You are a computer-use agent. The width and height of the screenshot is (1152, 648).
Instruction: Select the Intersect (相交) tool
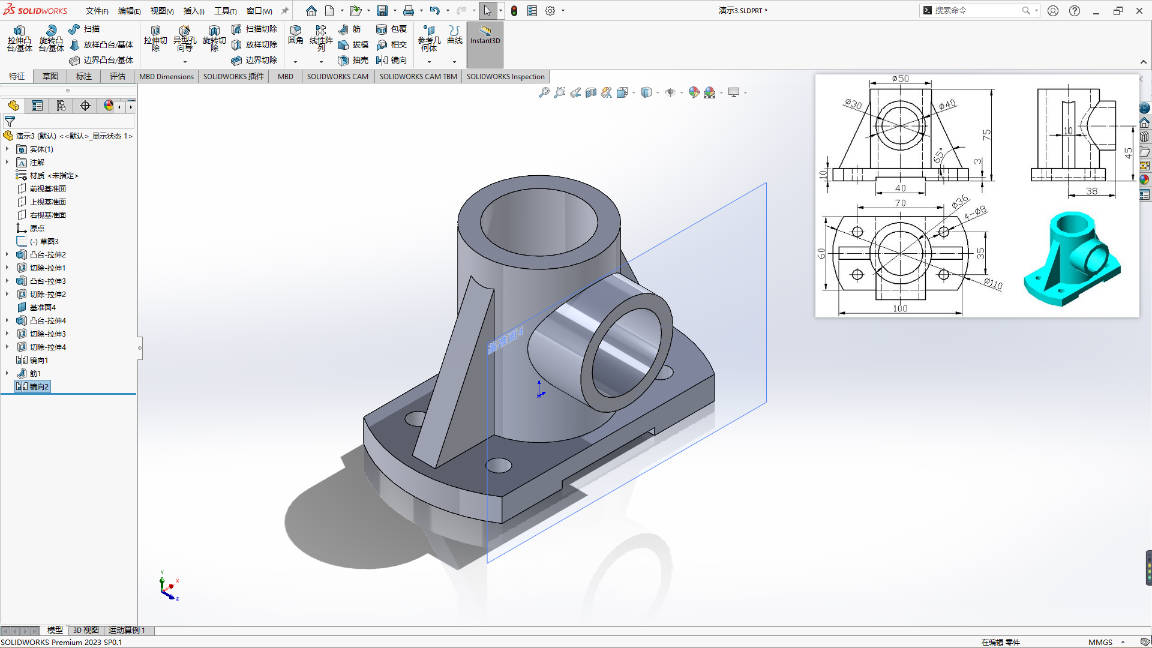[391, 45]
